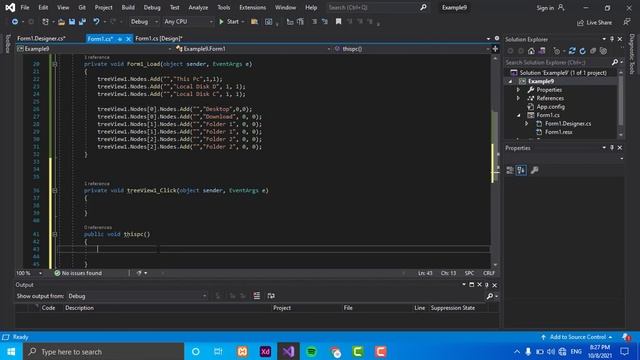640x360 pixels.
Task: Switch to the Form1.cs [Design] tab
Action: 159,39
